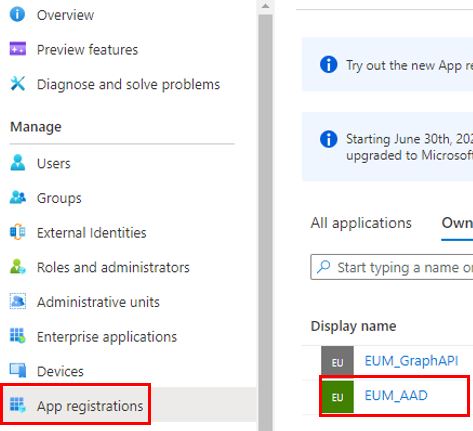Image resolution: width=473 pixels, height=431 pixels.
Task: Switch to the All applications tab
Action: click(361, 223)
